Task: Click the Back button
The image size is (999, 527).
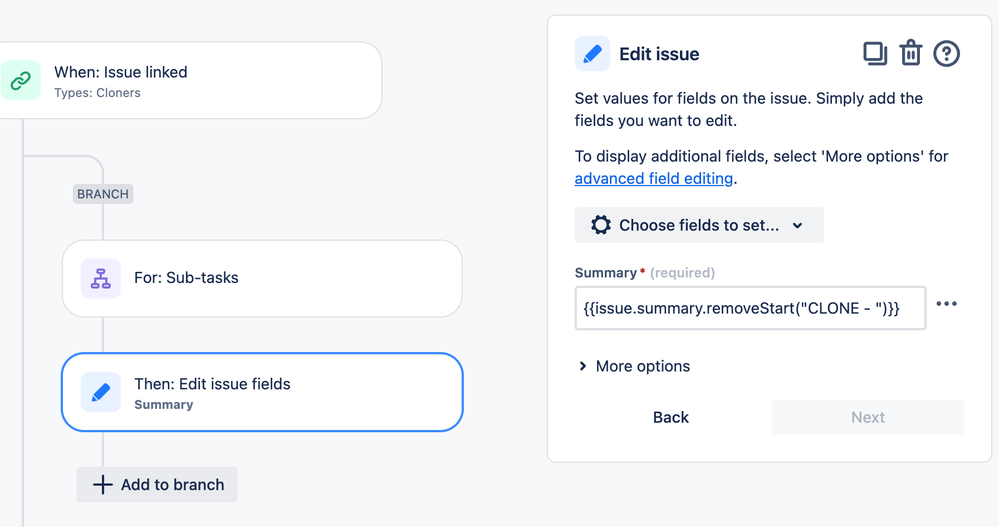Action: coord(671,417)
